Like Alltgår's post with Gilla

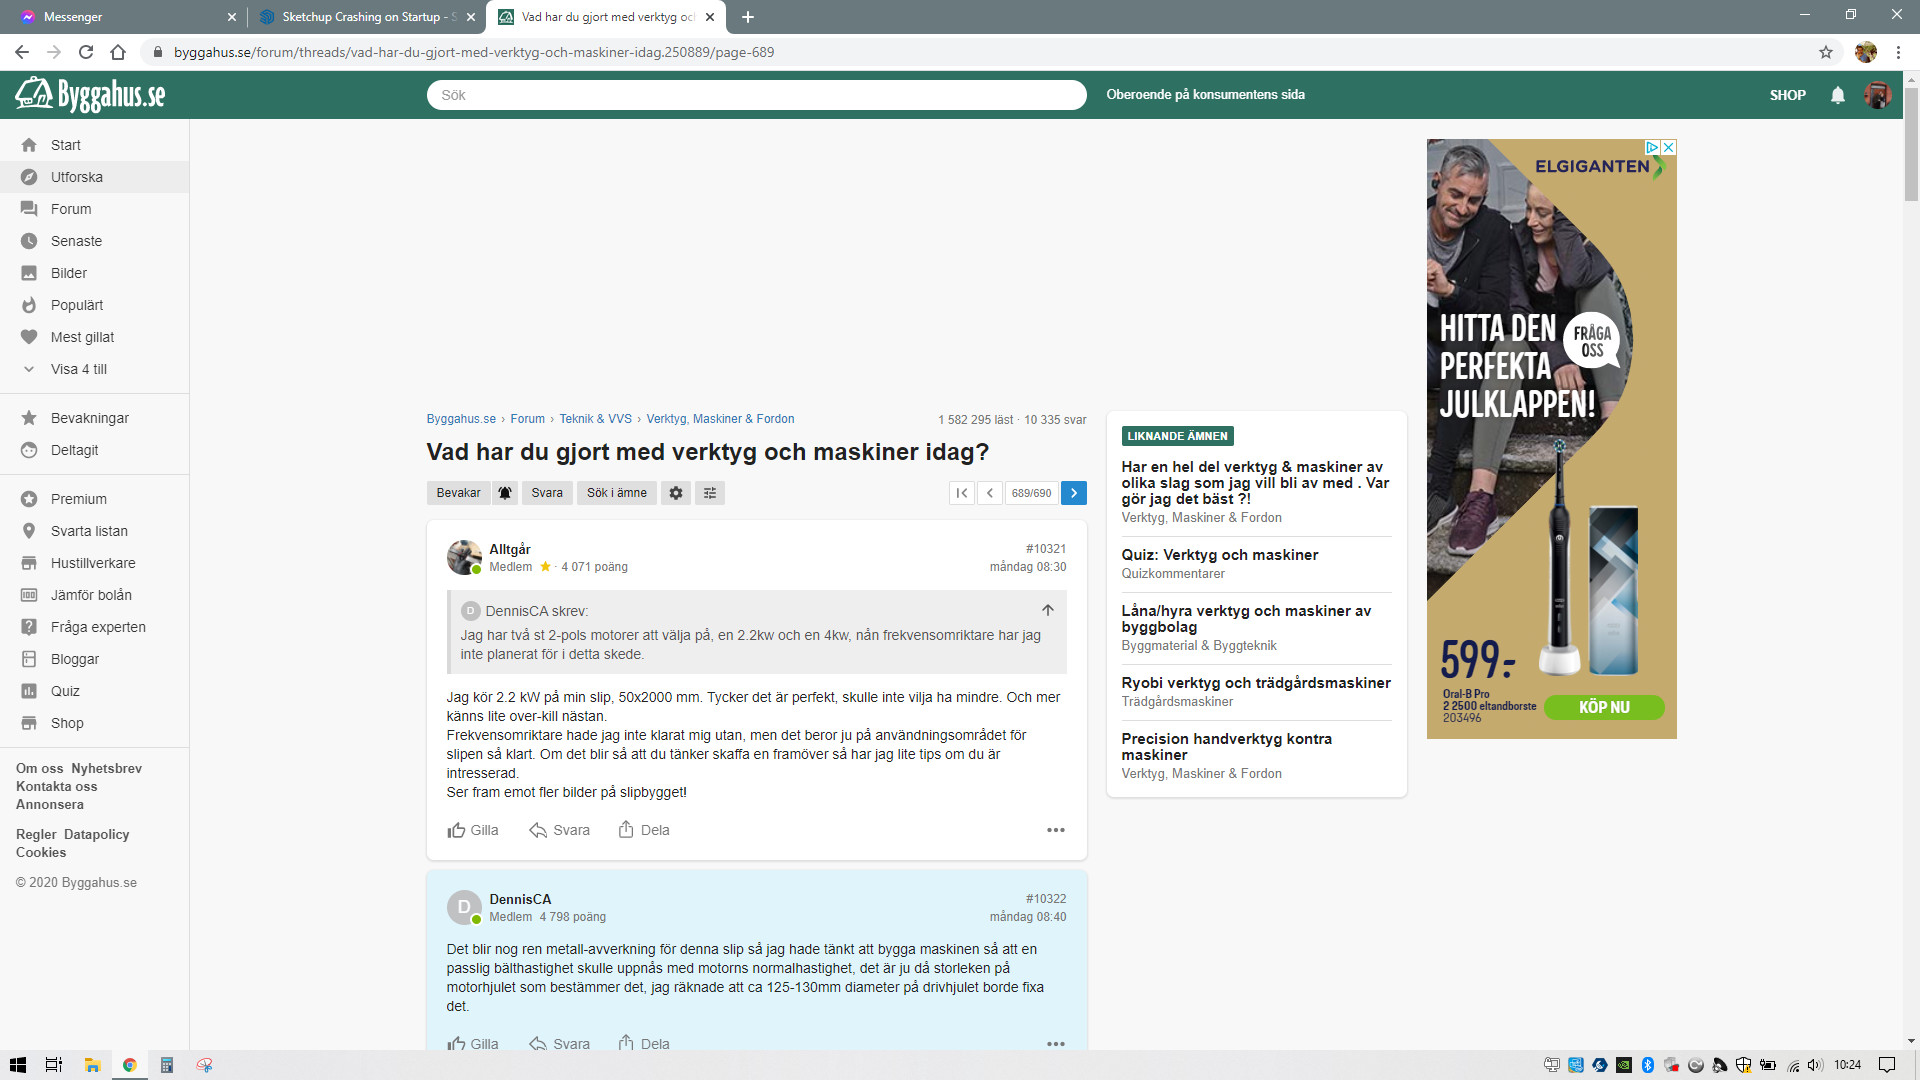[473, 830]
